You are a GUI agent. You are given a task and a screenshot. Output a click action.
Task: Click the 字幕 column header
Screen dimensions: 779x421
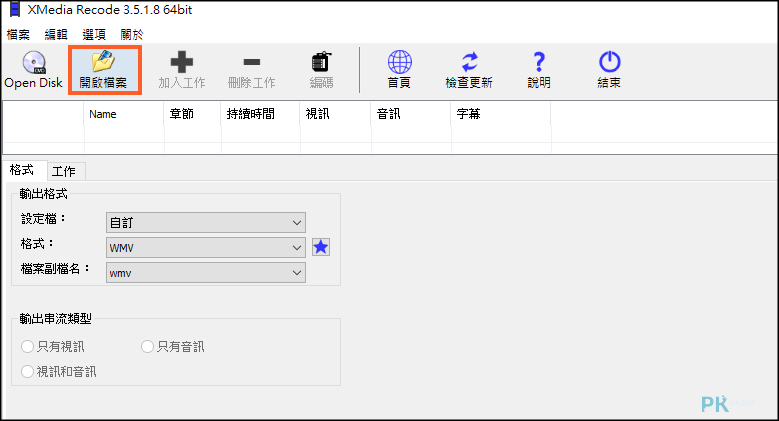501,114
